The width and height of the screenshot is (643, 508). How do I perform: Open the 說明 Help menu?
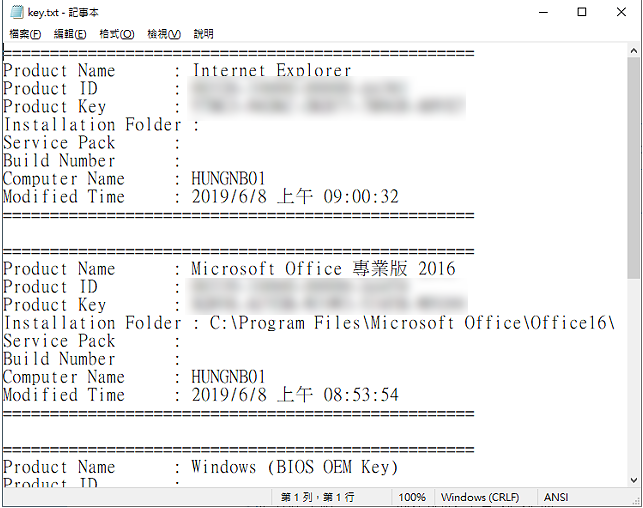coord(203,34)
